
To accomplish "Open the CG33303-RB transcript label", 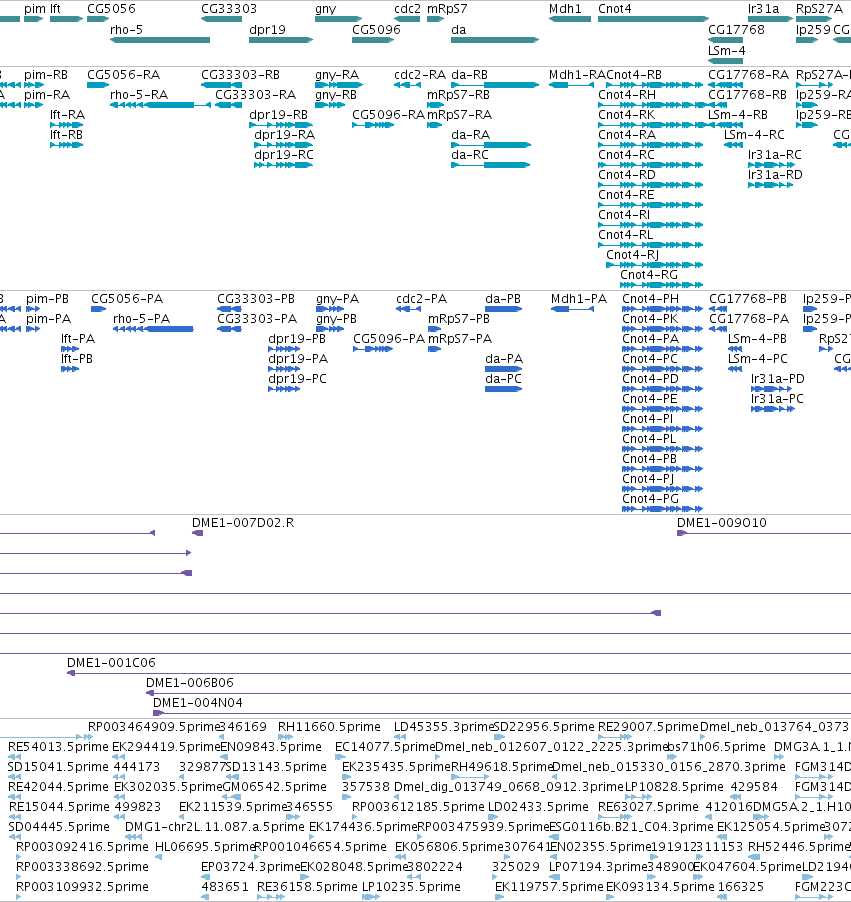I will pos(240,75).
